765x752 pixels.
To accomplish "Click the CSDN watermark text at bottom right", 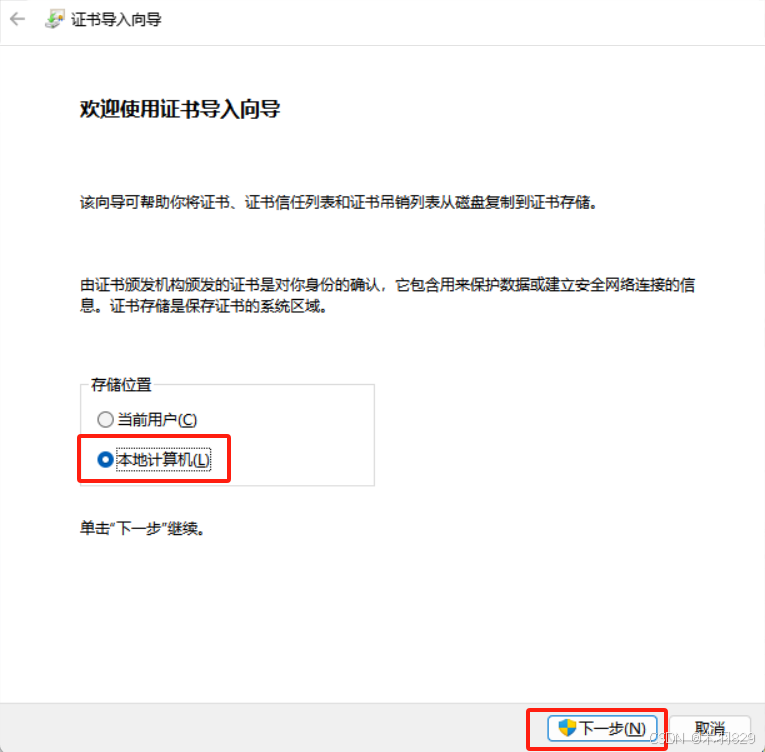I will point(703,738).
